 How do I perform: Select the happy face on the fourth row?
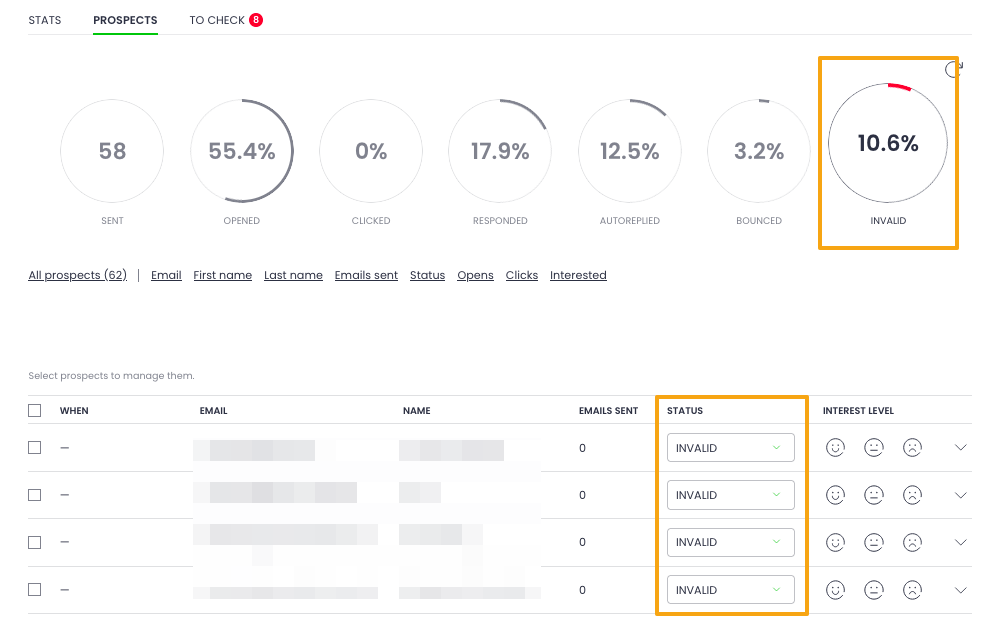pyautogui.click(x=835, y=590)
